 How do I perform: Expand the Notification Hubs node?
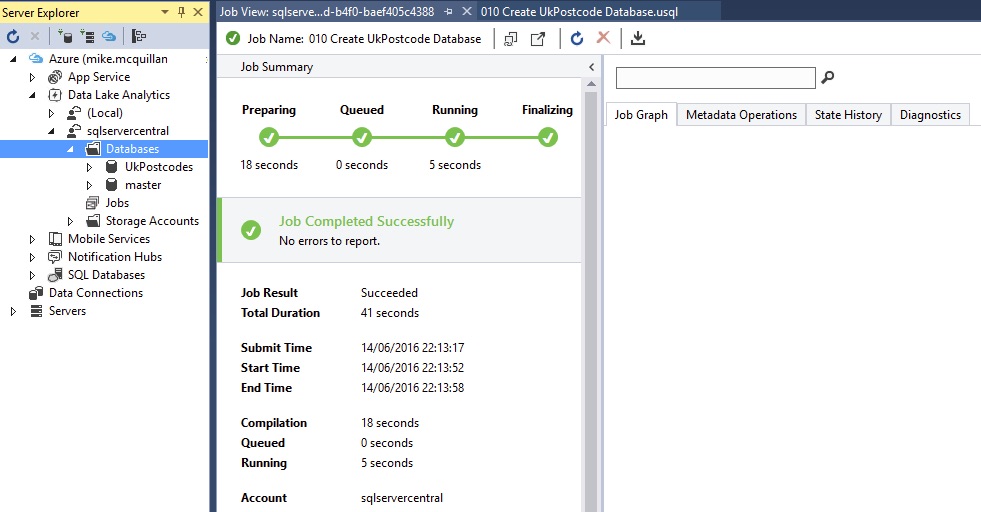click(33, 257)
